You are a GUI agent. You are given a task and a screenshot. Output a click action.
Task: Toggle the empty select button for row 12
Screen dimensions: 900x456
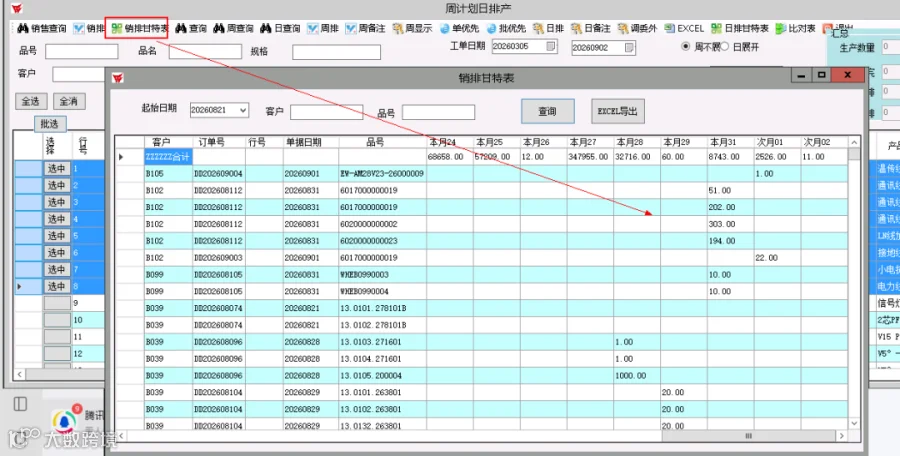57,353
